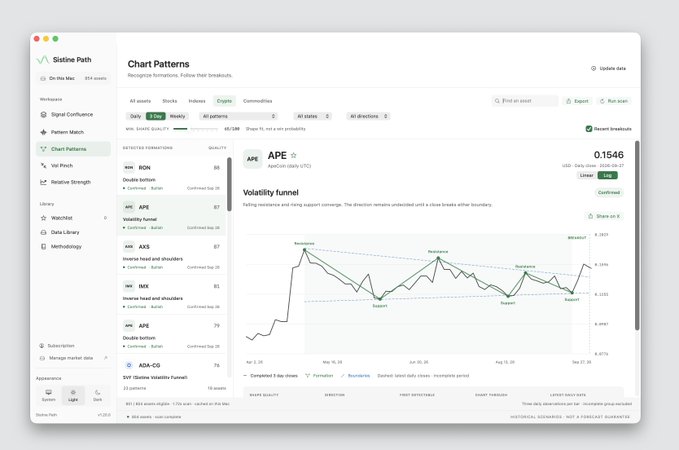Select Chart Patterns in sidebar

click(73, 149)
